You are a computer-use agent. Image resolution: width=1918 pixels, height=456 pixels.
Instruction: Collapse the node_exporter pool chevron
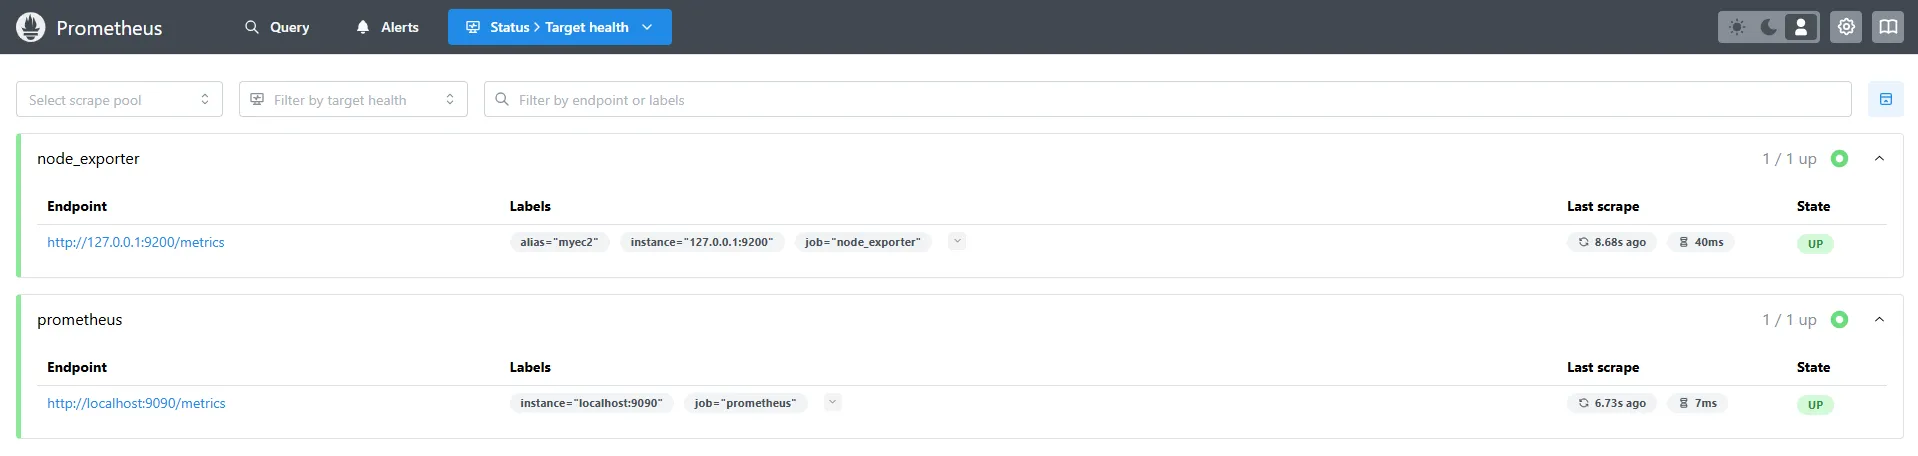1879,158
